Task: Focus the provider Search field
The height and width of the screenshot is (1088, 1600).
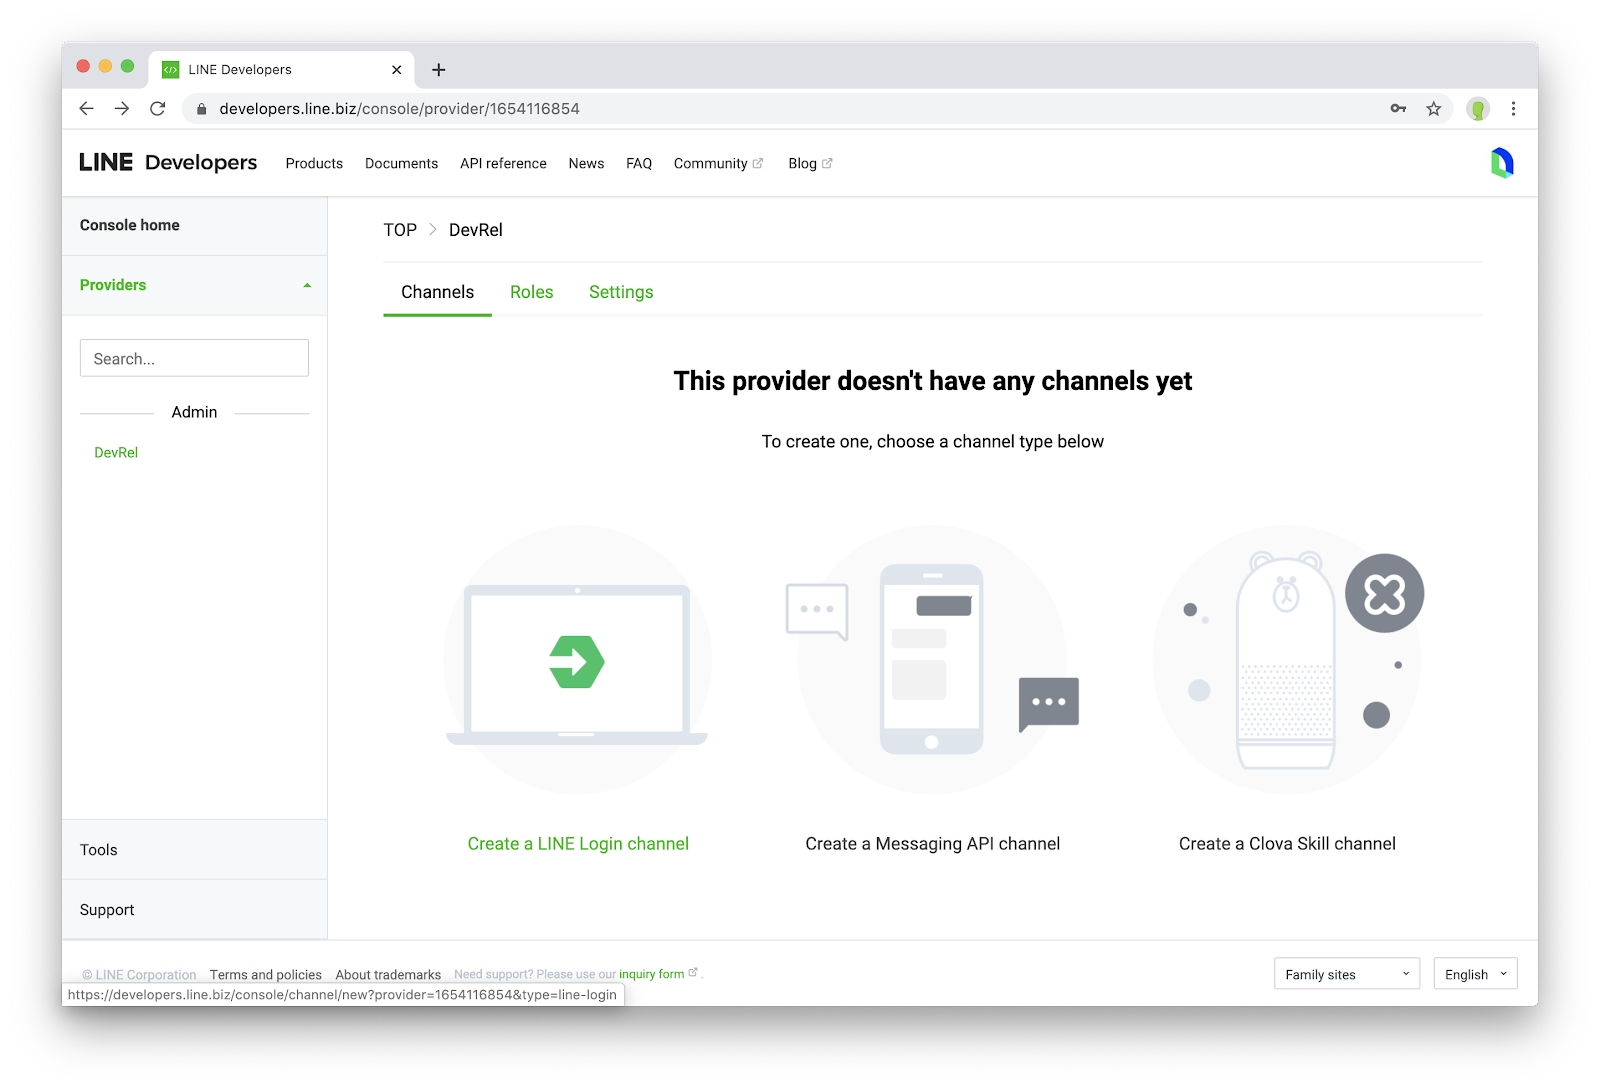Action: coord(194,358)
